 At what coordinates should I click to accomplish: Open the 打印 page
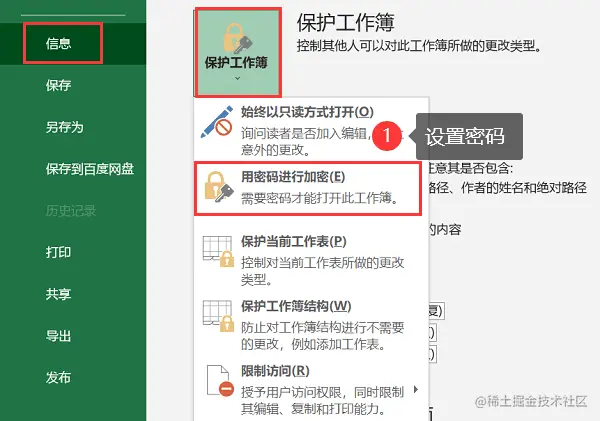point(59,252)
